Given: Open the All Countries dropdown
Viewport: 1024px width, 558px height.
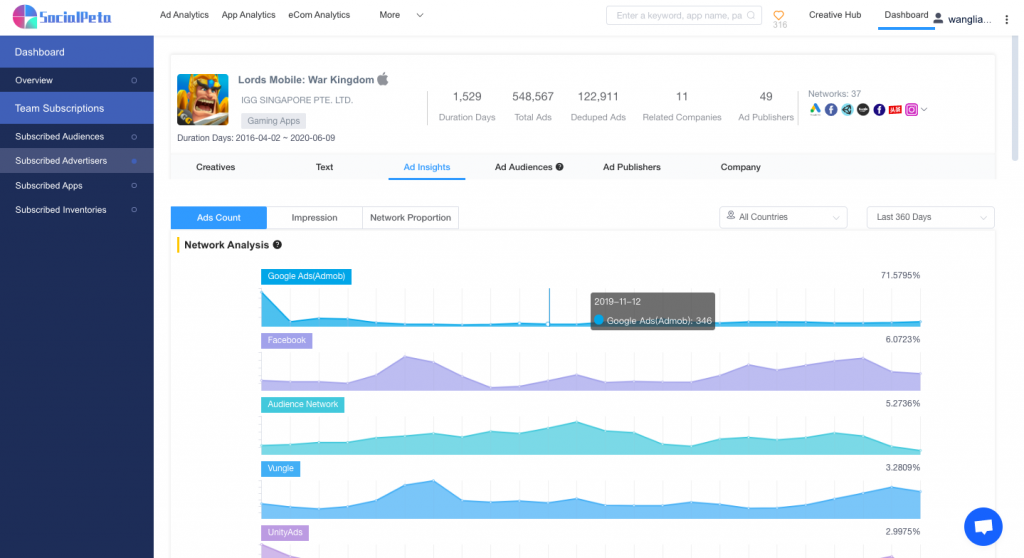Looking at the screenshot, I should 783,217.
